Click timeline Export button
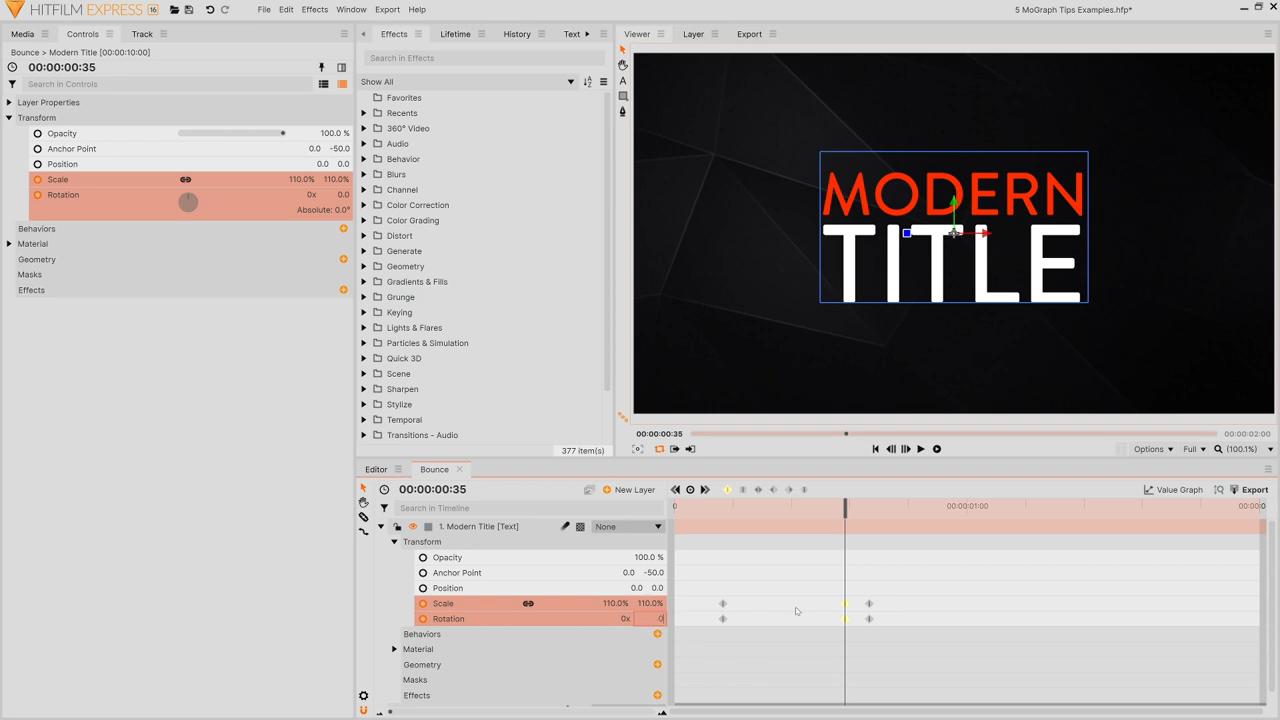The width and height of the screenshot is (1280, 720). click(1249, 490)
